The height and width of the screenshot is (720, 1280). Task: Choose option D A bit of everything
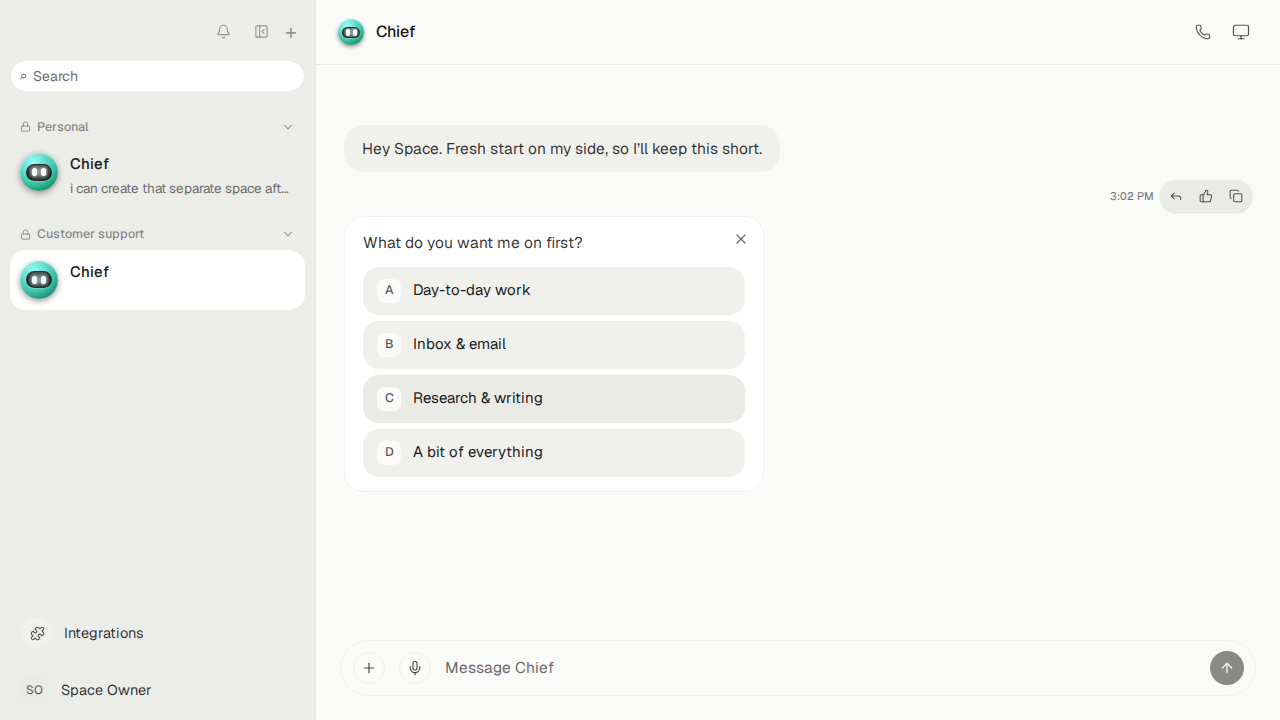(x=554, y=453)
